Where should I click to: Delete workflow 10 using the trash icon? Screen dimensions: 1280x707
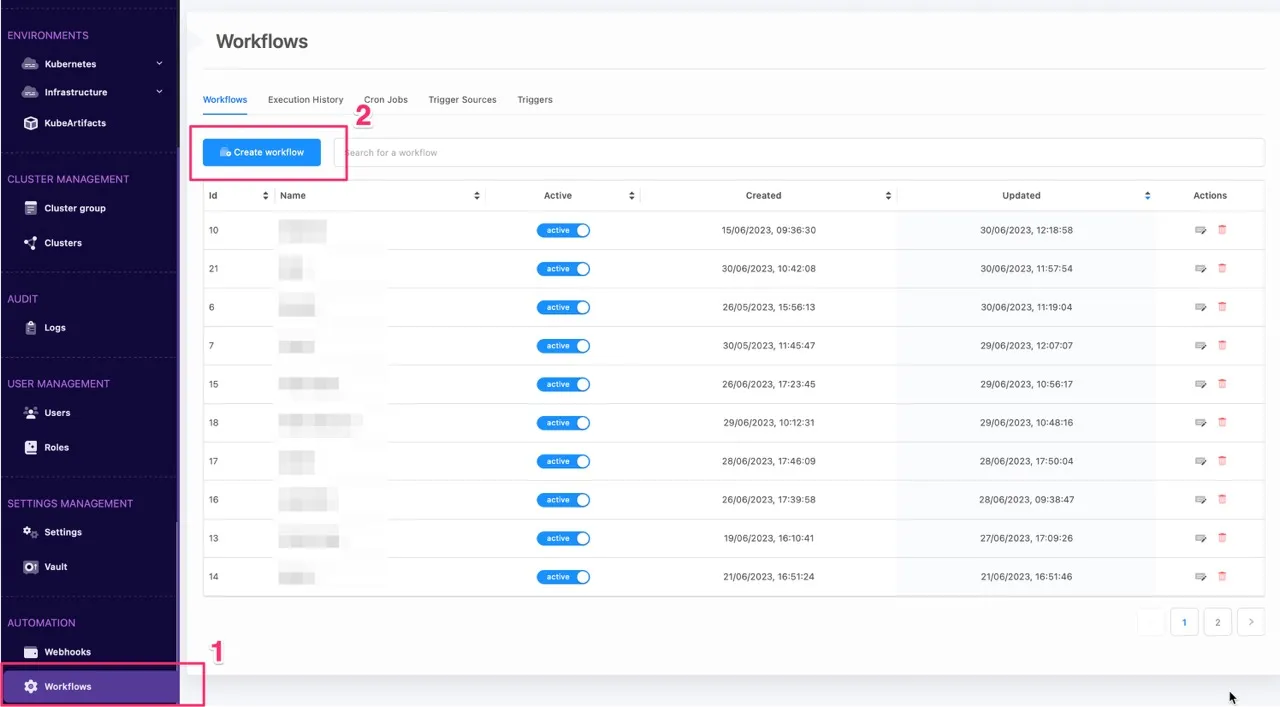point(1222,230)
